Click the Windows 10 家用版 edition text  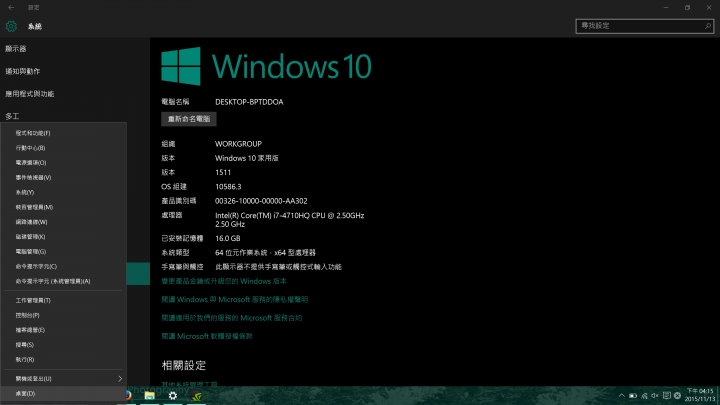pos(247,158)
